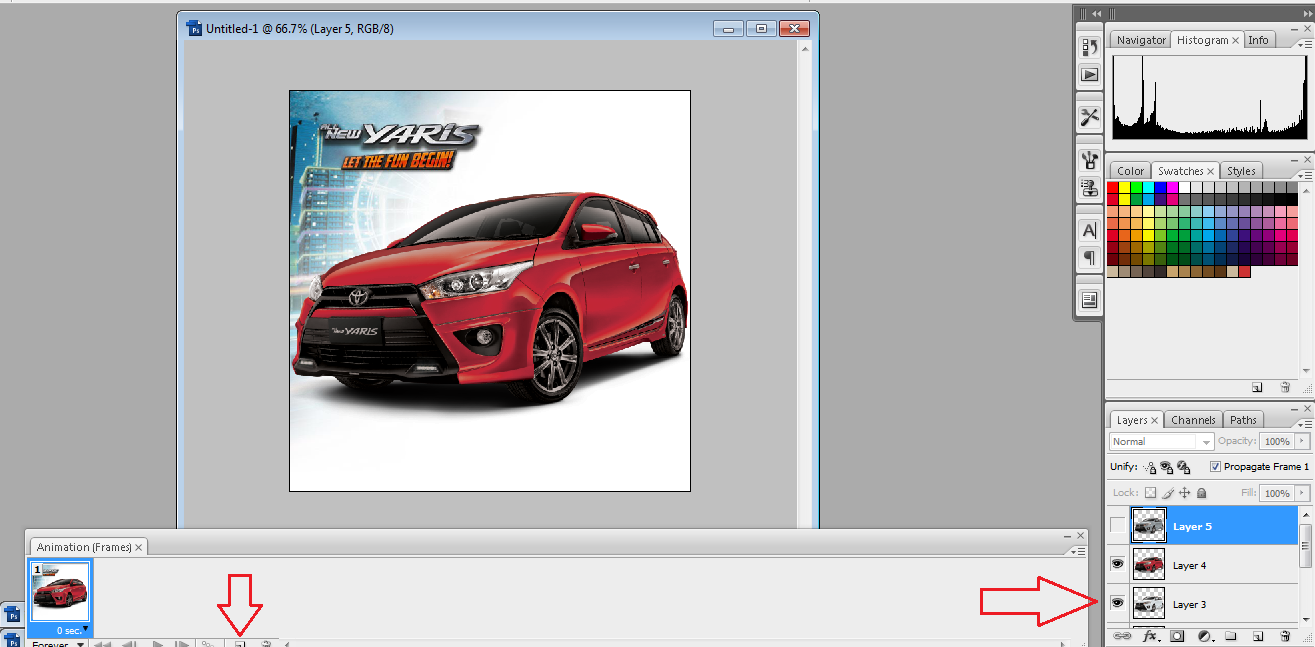
Task: Open the Character panel icon
Action: pos(1090,230)
